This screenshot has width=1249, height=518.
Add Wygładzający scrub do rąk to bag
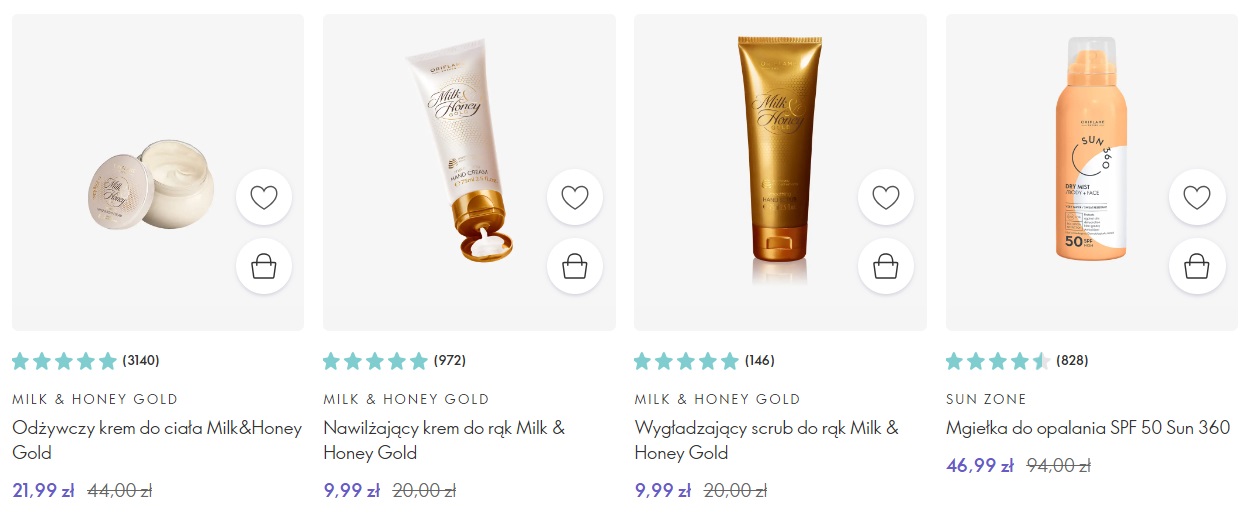pos(886,266)
